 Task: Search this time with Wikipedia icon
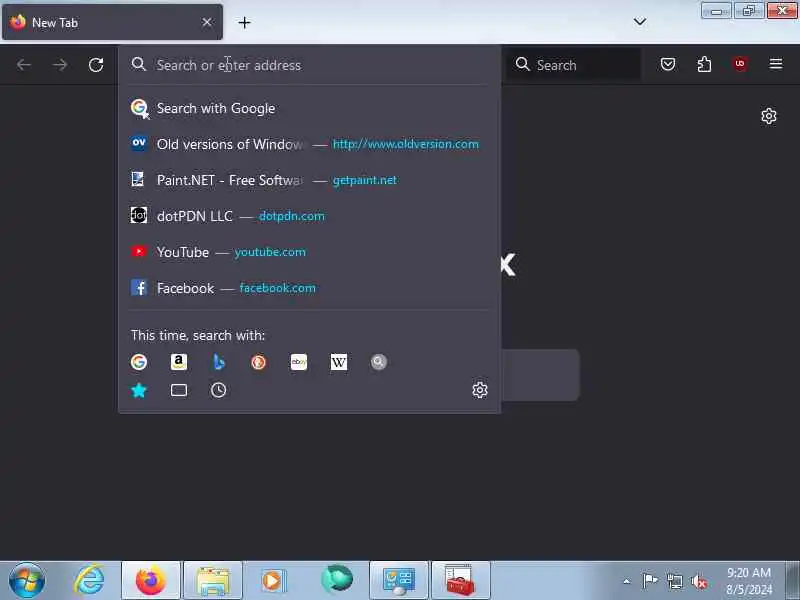[339, 362]
